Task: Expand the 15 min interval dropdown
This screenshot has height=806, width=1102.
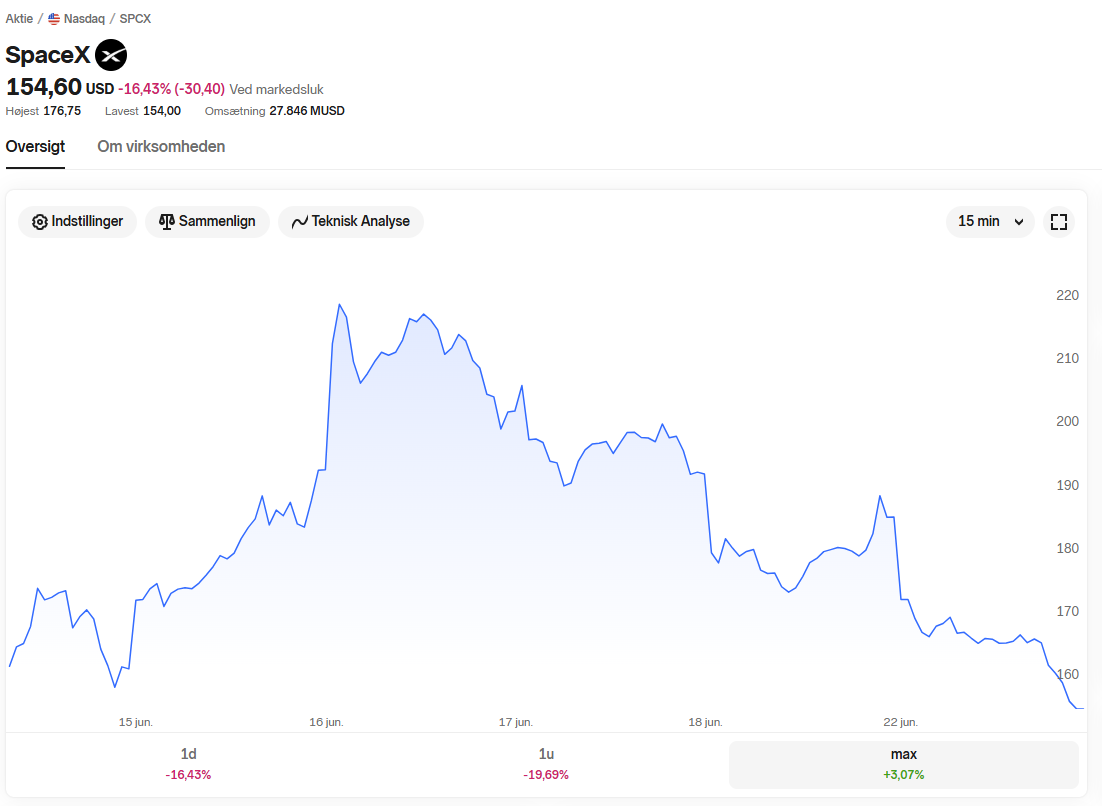Action: 990,222
